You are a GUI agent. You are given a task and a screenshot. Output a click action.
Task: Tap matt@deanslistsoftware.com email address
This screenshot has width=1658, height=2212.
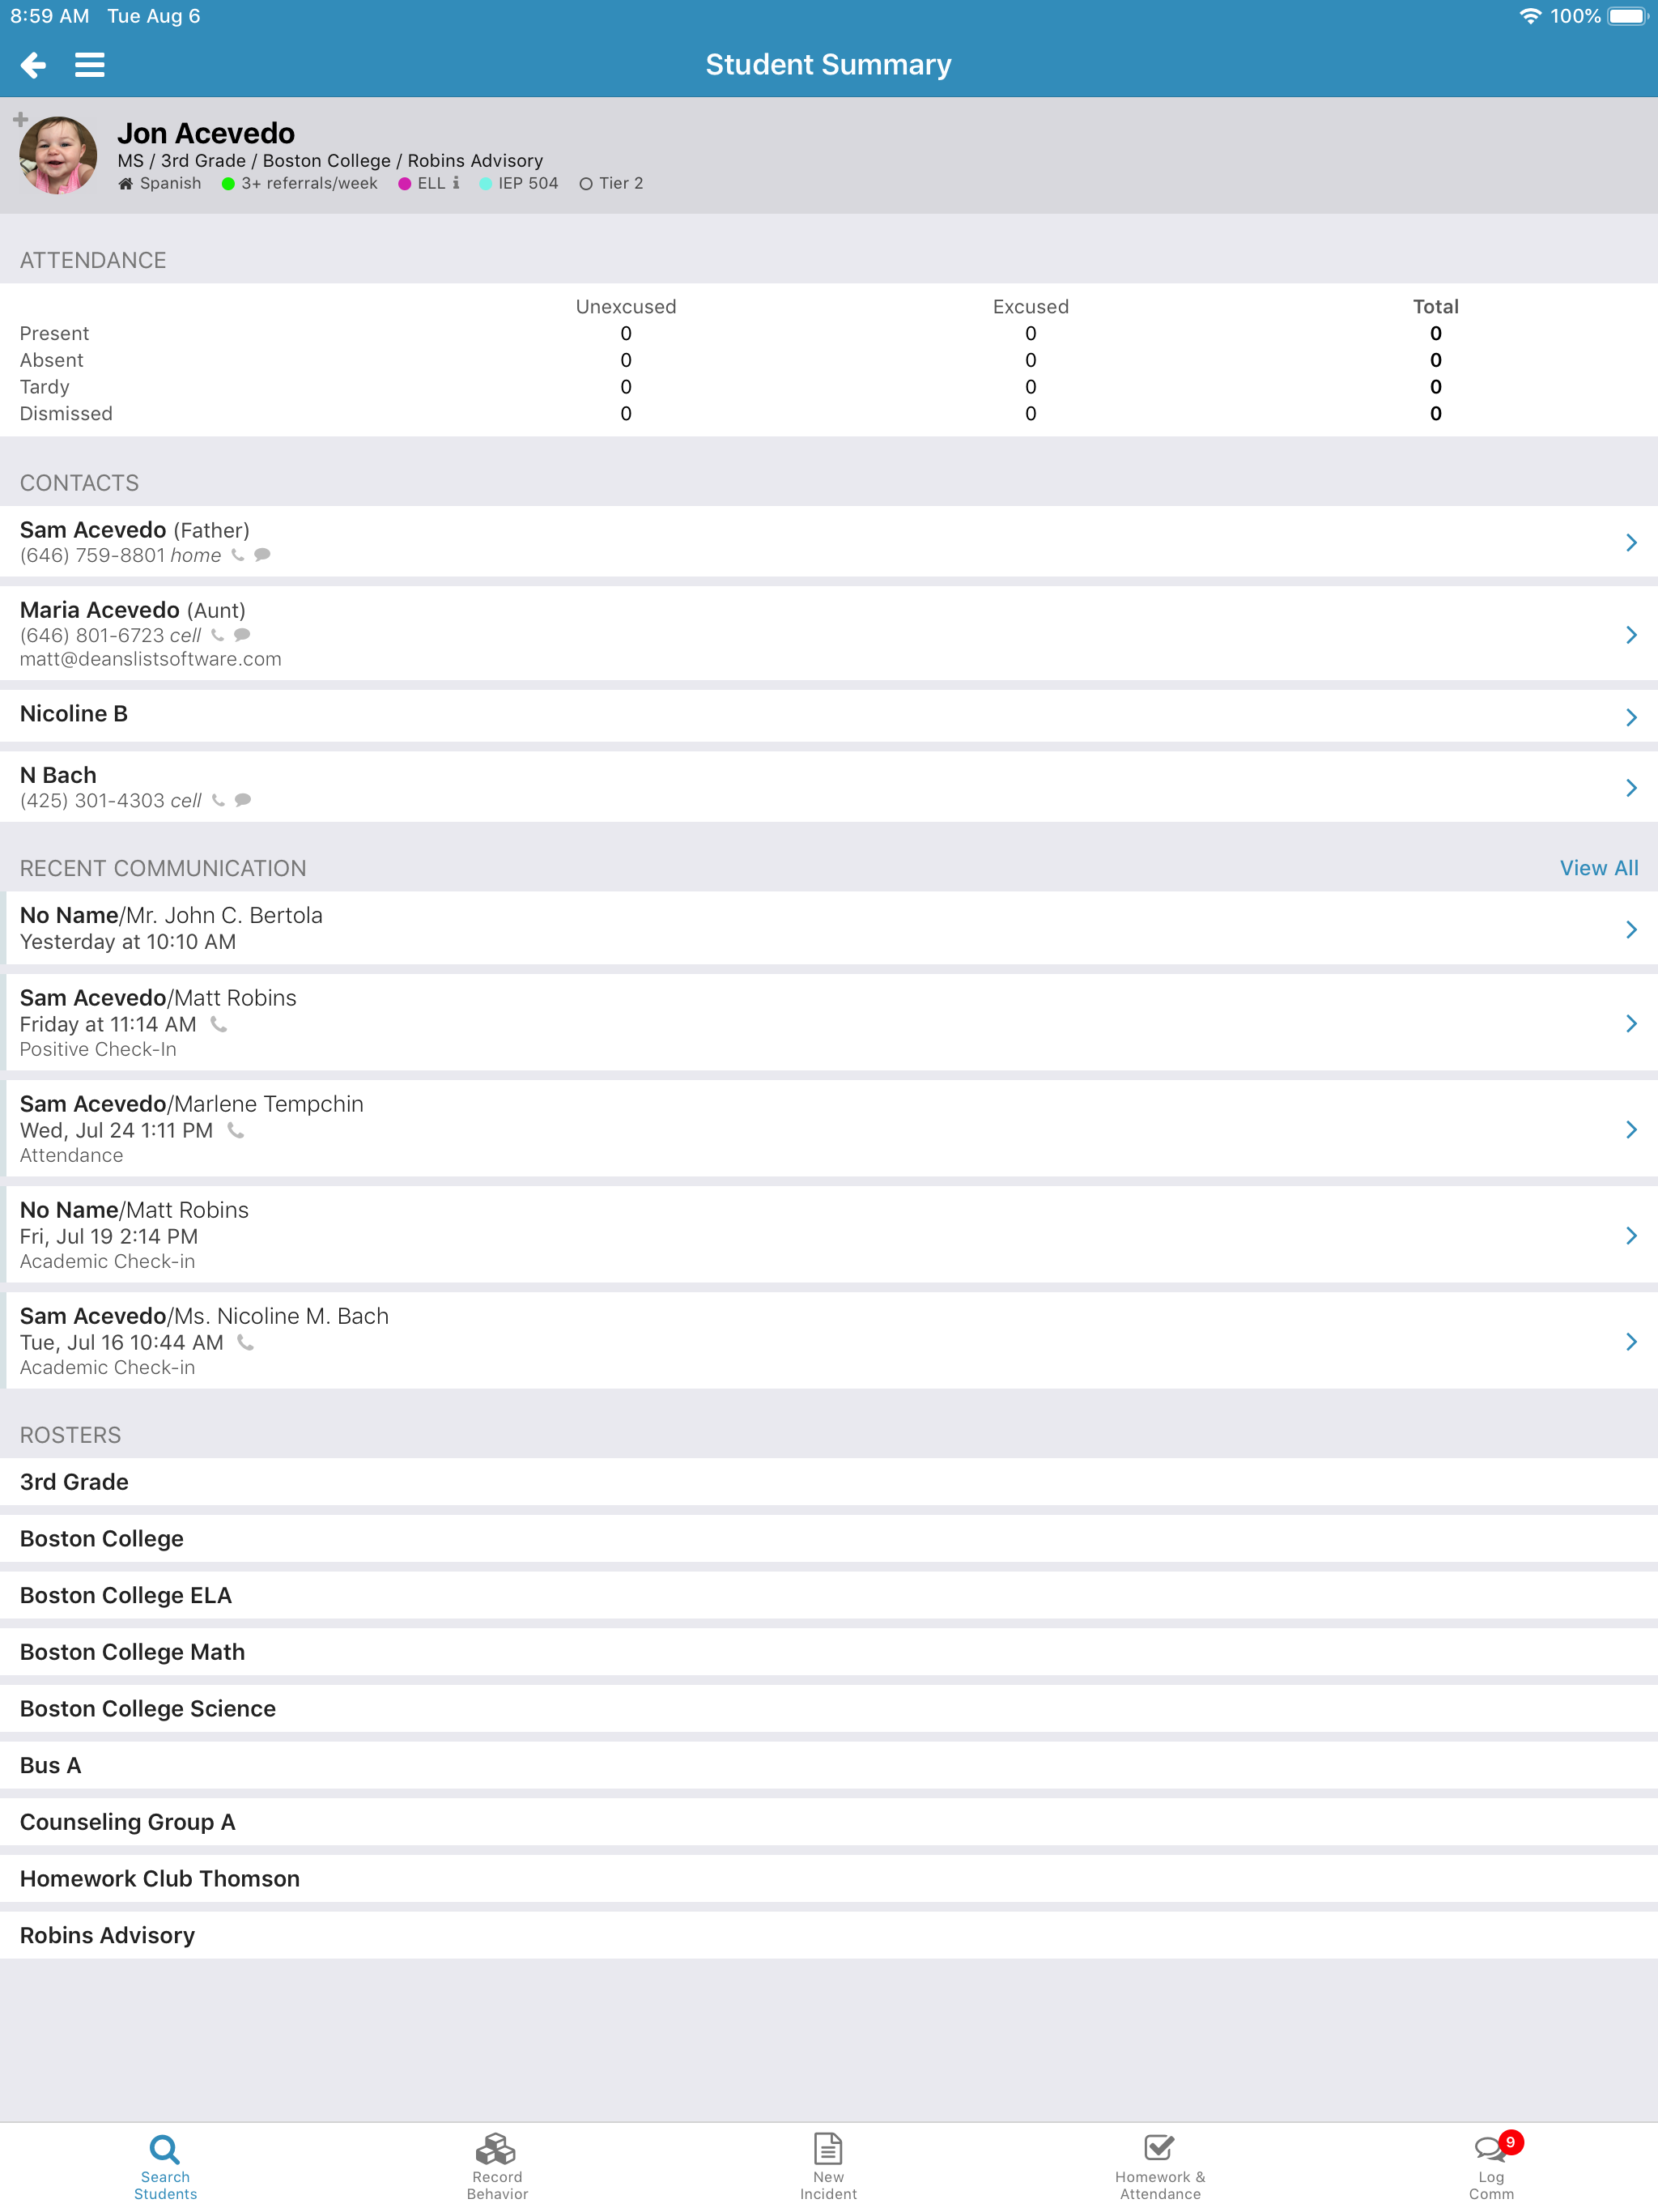pyautogui.click(x=151, y=659)
